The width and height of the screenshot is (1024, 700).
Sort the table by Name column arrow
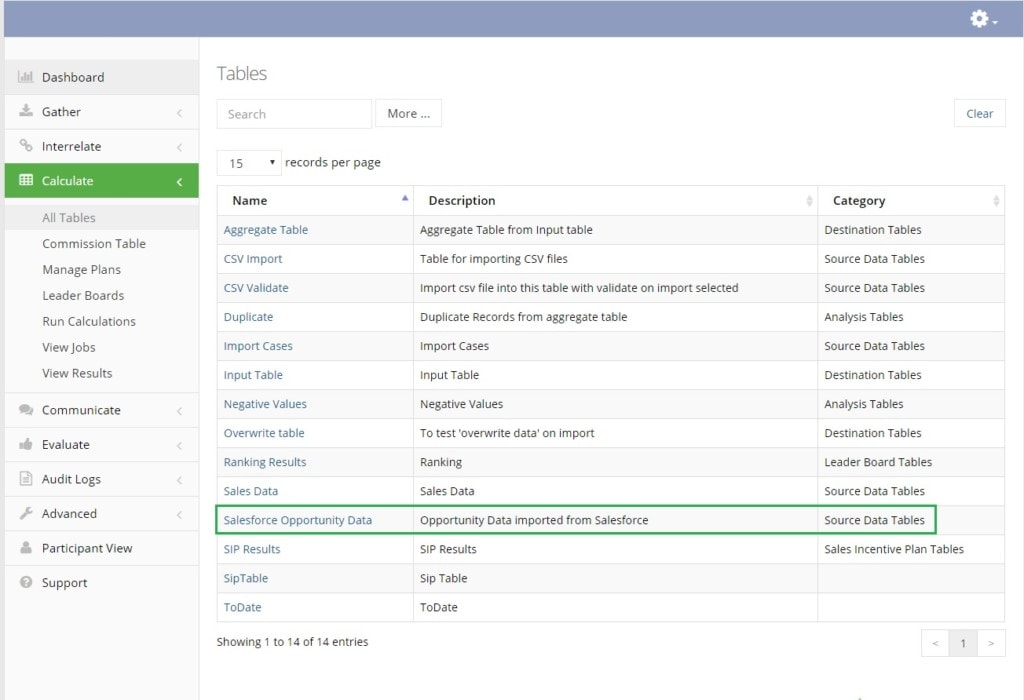(x=405, y=198)
